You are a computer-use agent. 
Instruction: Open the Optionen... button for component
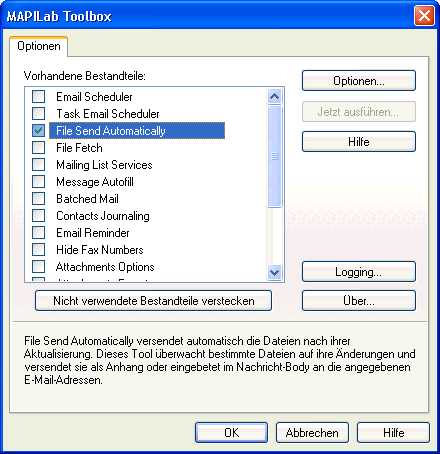359,81
